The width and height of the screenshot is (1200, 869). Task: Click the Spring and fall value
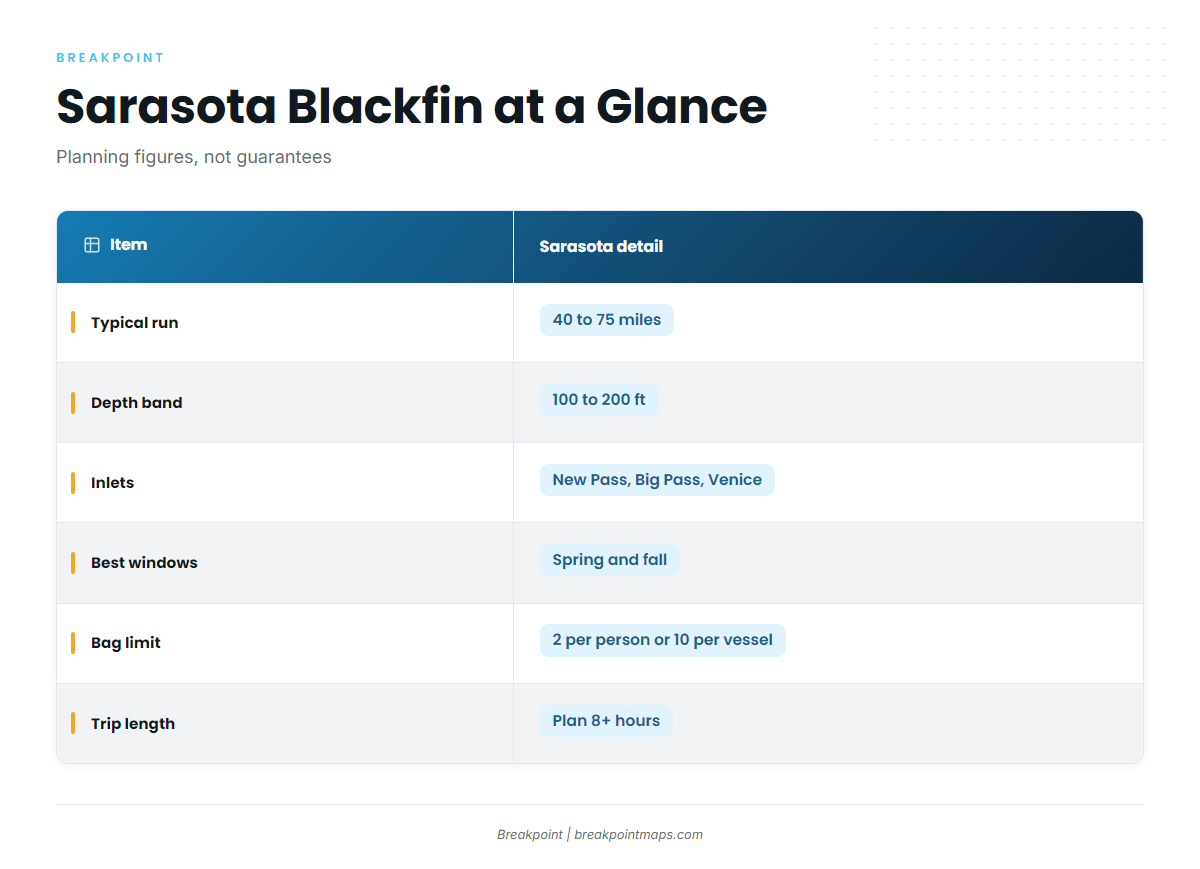pos(610,560)
